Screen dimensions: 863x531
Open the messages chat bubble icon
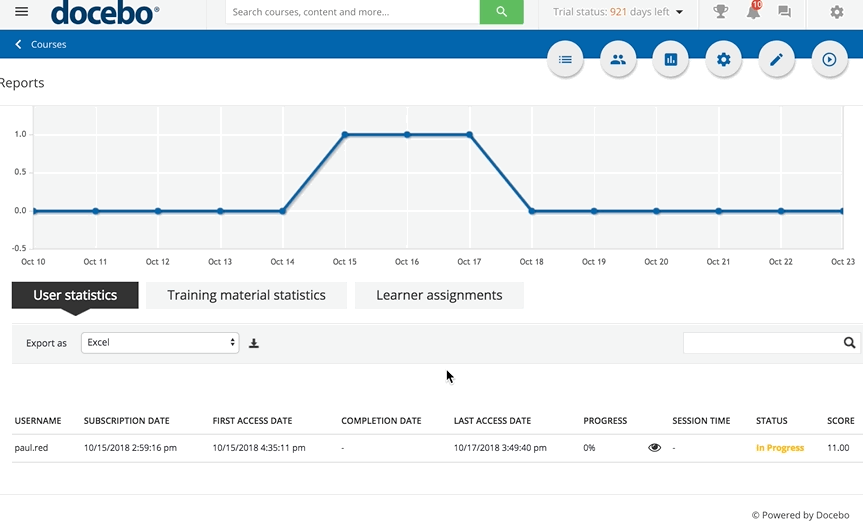[x=785, y=12]
